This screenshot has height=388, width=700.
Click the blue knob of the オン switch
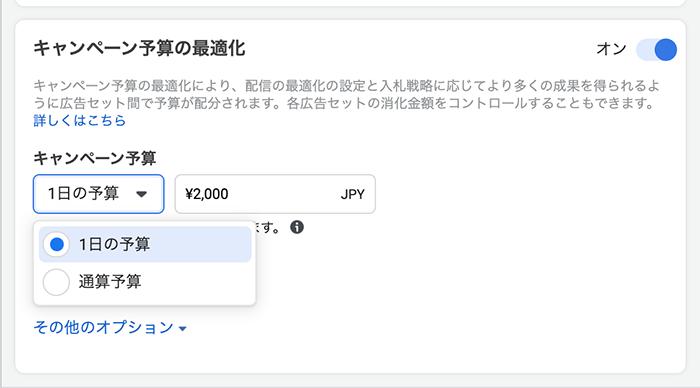point(665,50)
